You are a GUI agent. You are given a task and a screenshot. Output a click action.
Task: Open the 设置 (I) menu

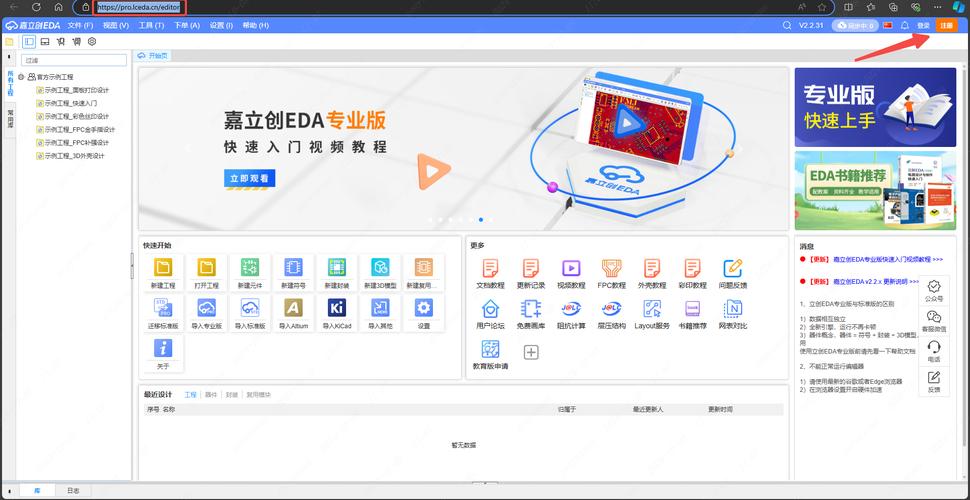click(x=221, y=25)
